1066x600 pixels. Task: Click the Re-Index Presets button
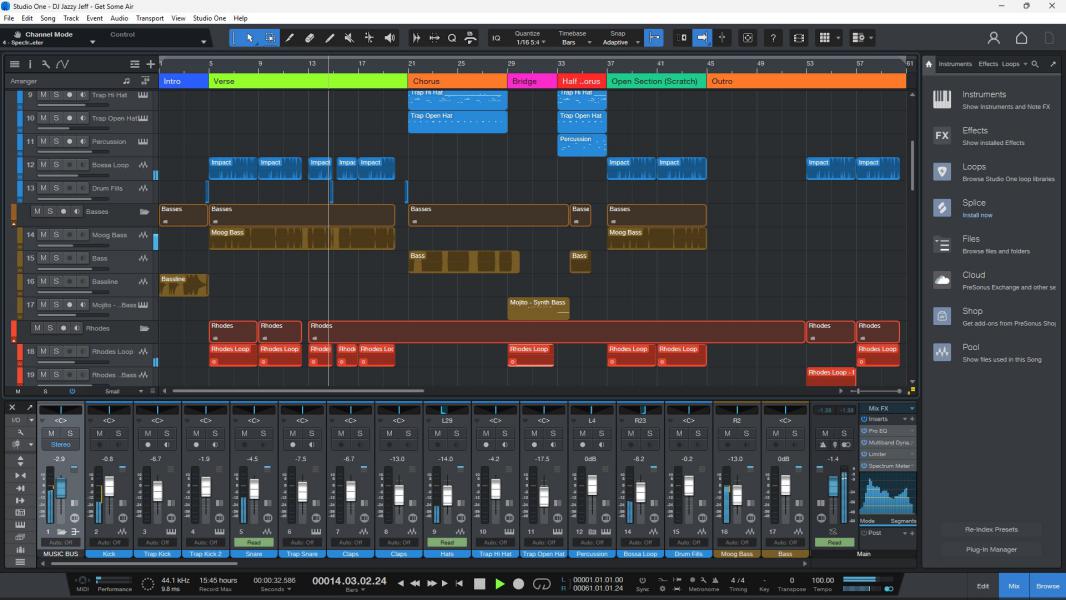[x=991, y=529]
